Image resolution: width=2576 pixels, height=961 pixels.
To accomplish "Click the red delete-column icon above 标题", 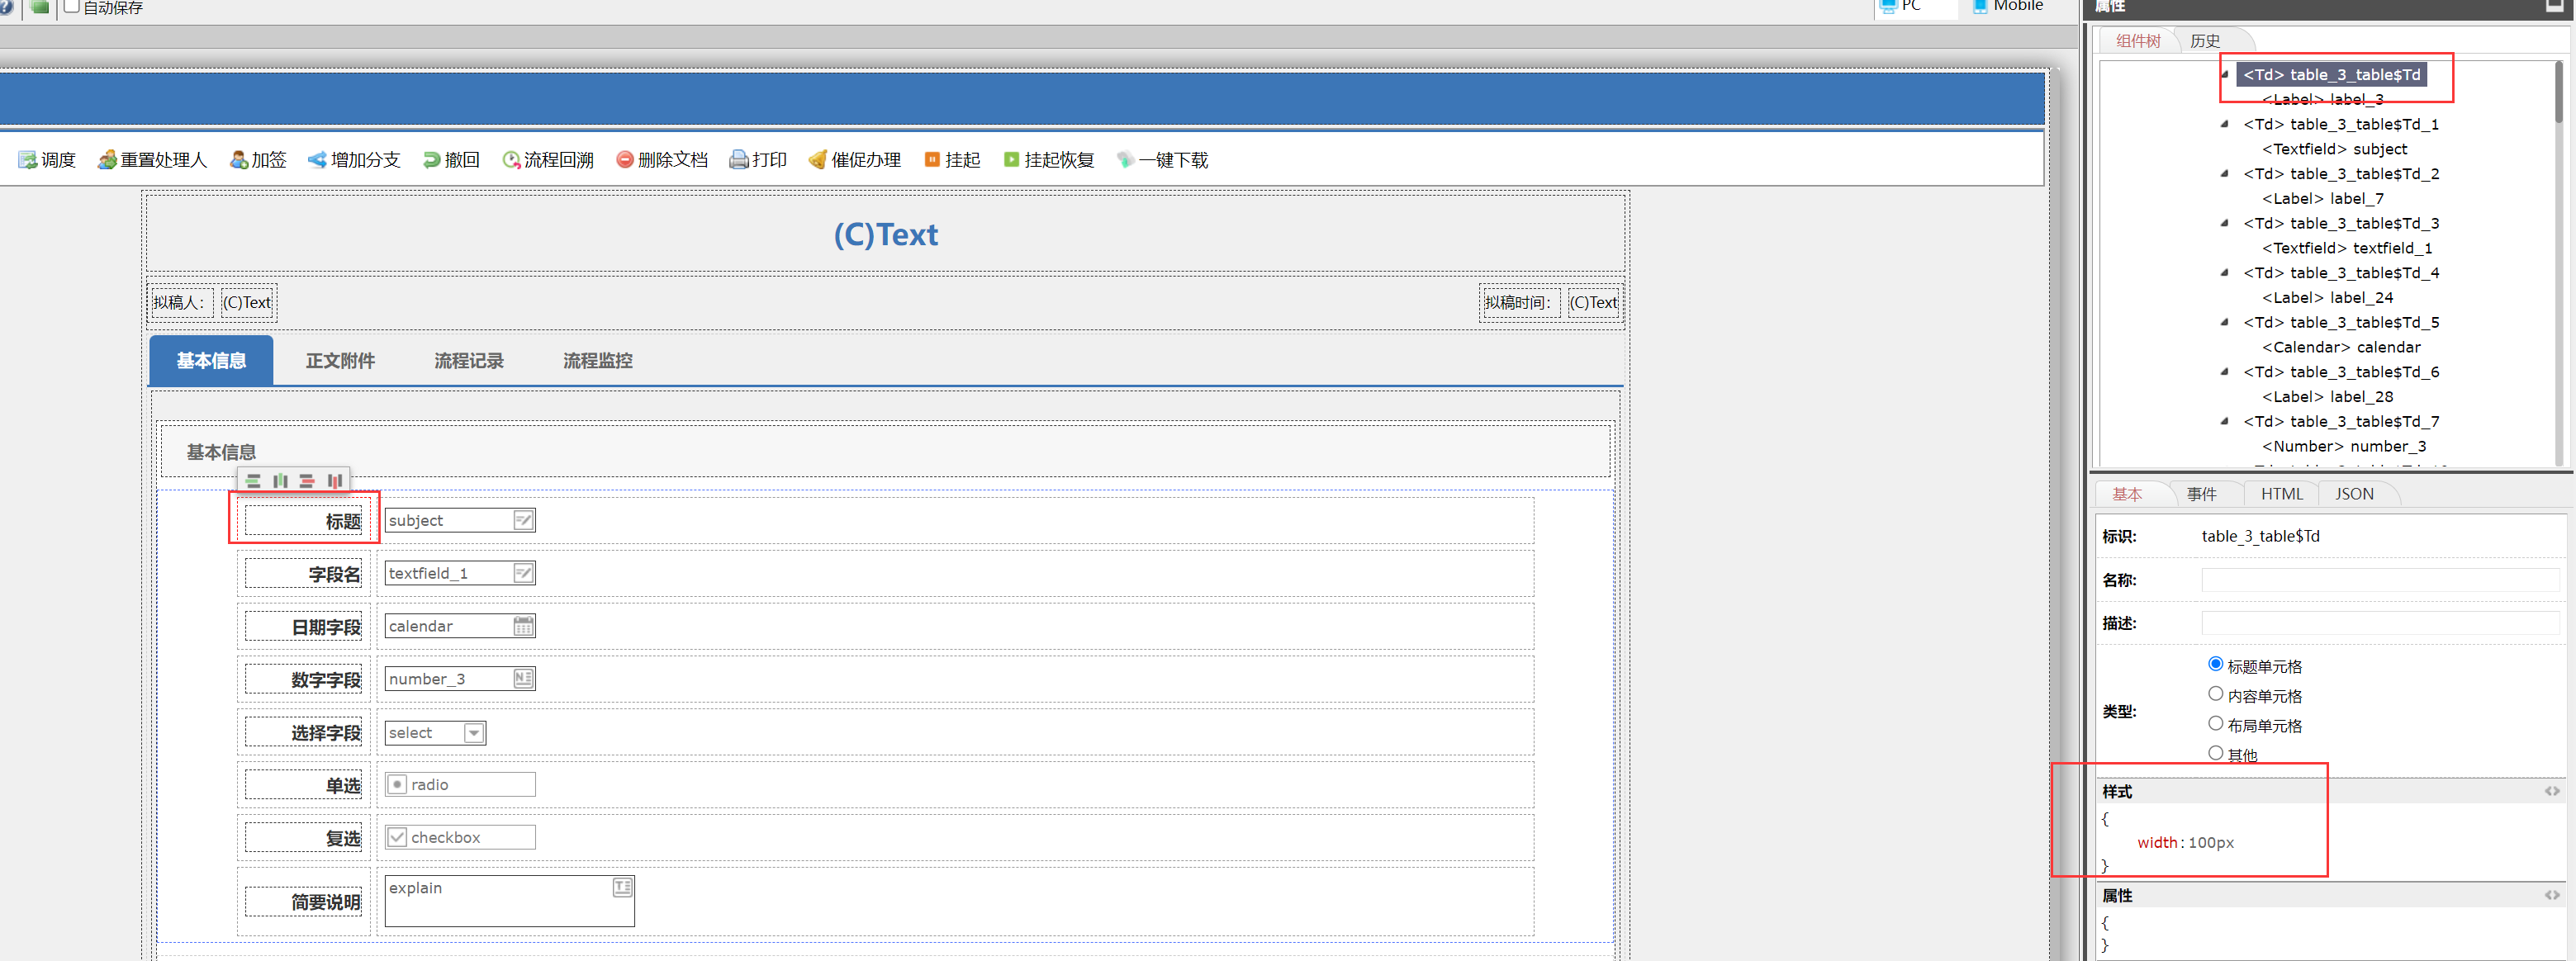I will tap(334, 481).
